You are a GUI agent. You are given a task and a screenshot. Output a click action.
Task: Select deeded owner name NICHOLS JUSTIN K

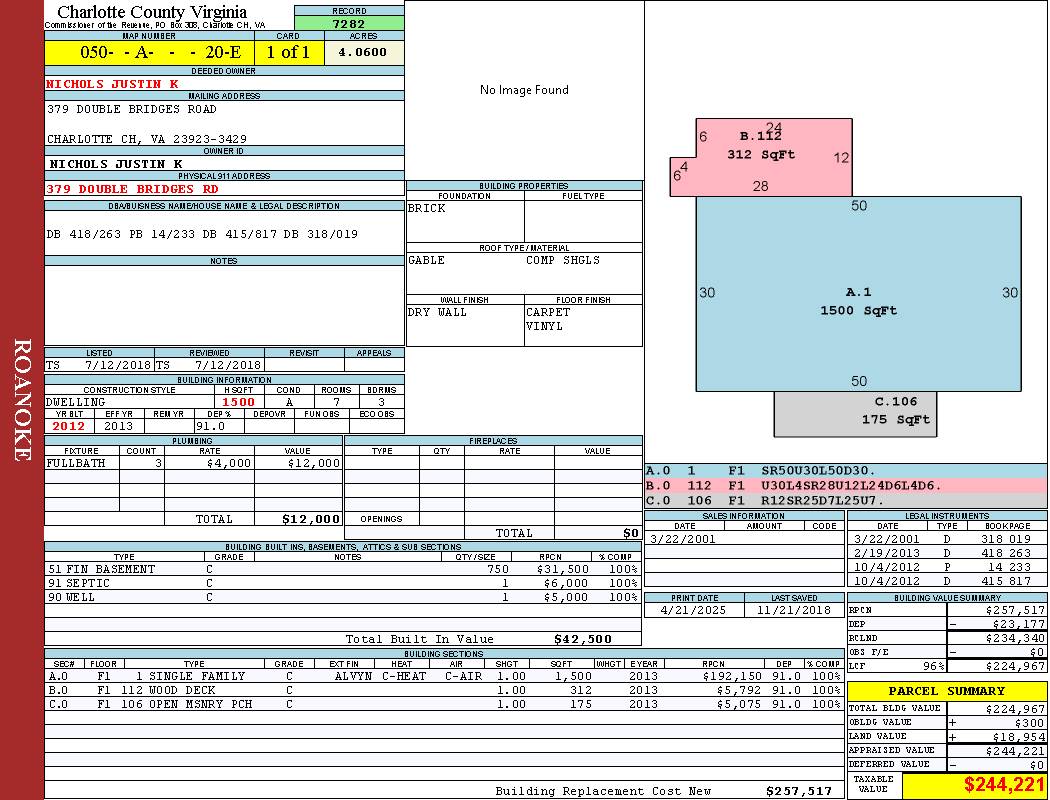[x=112, y=84]
